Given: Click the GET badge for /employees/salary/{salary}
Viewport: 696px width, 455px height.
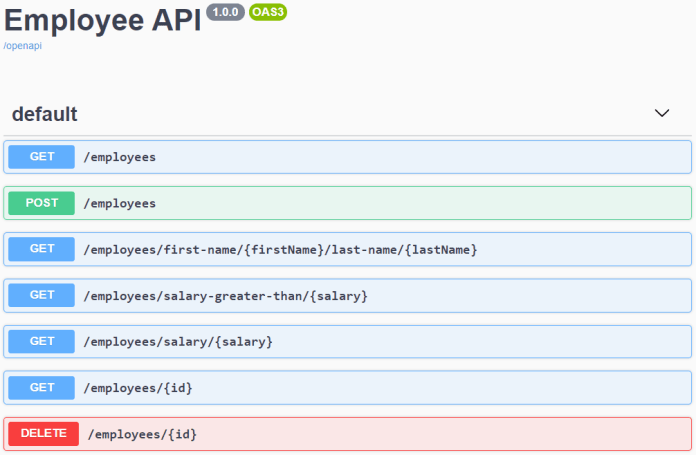Looking at the screenshot, I should [42, 341].
